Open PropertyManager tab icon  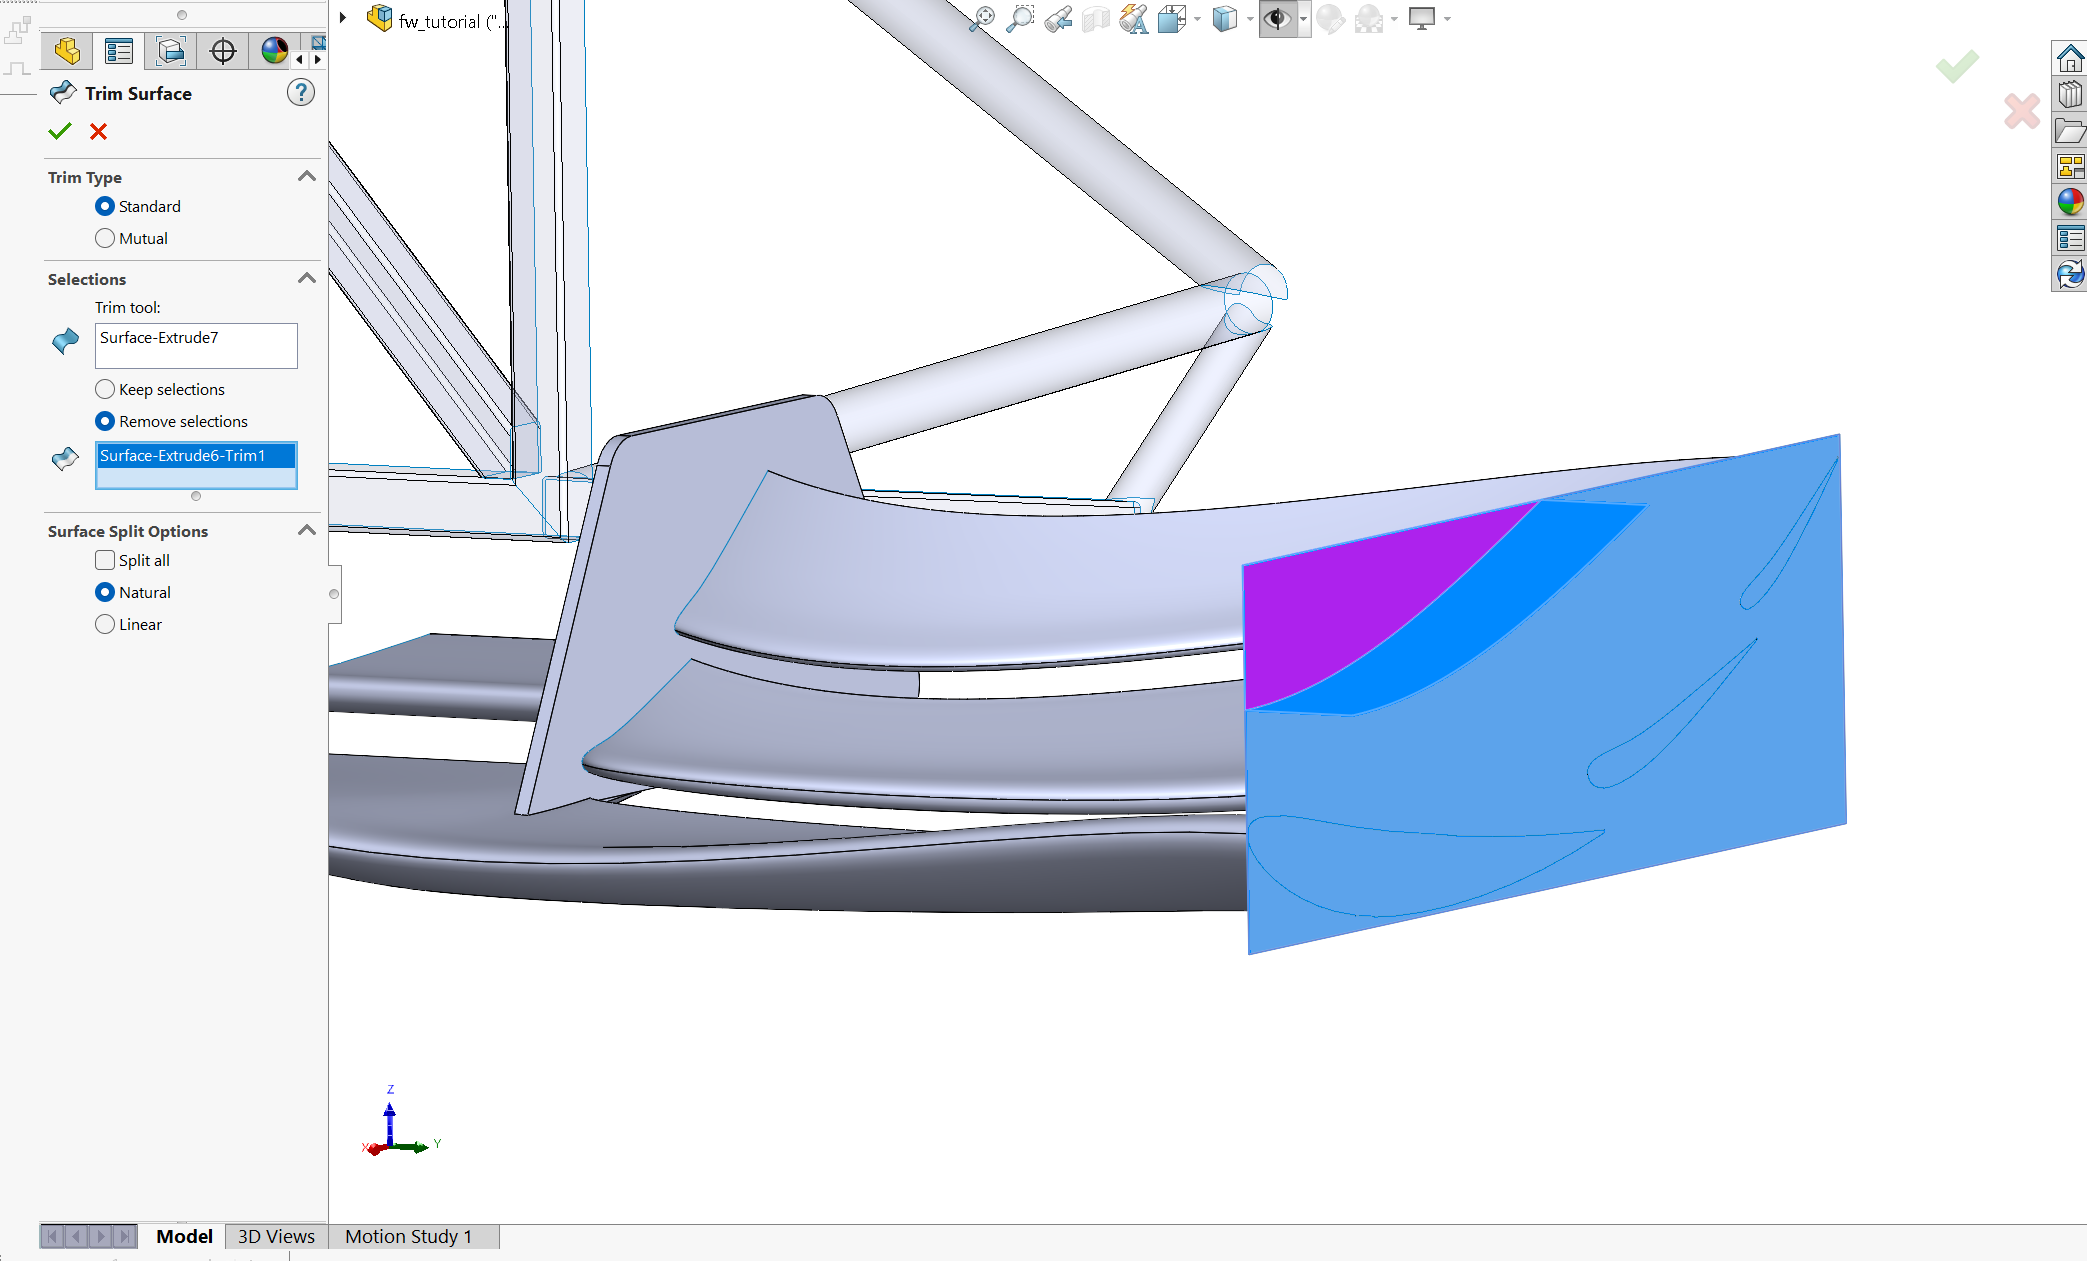point(119,51)
